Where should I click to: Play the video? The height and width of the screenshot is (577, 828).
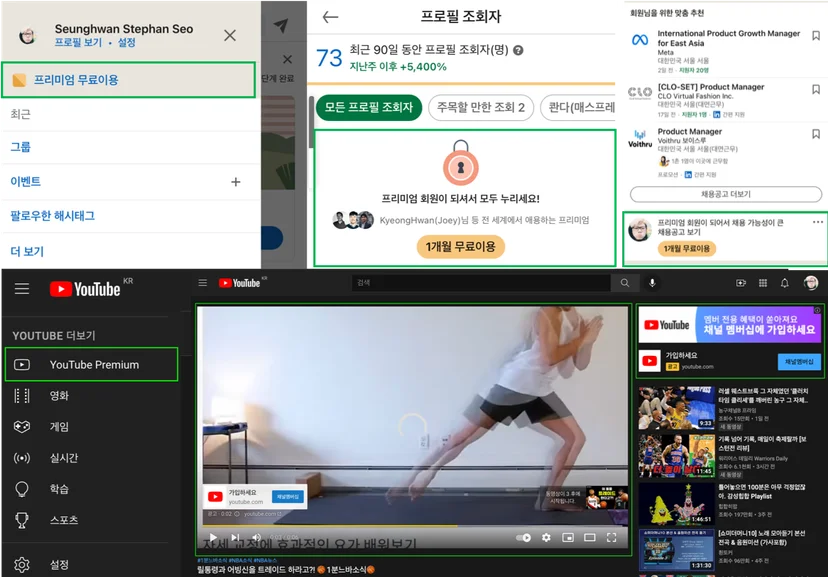point(213,537)
